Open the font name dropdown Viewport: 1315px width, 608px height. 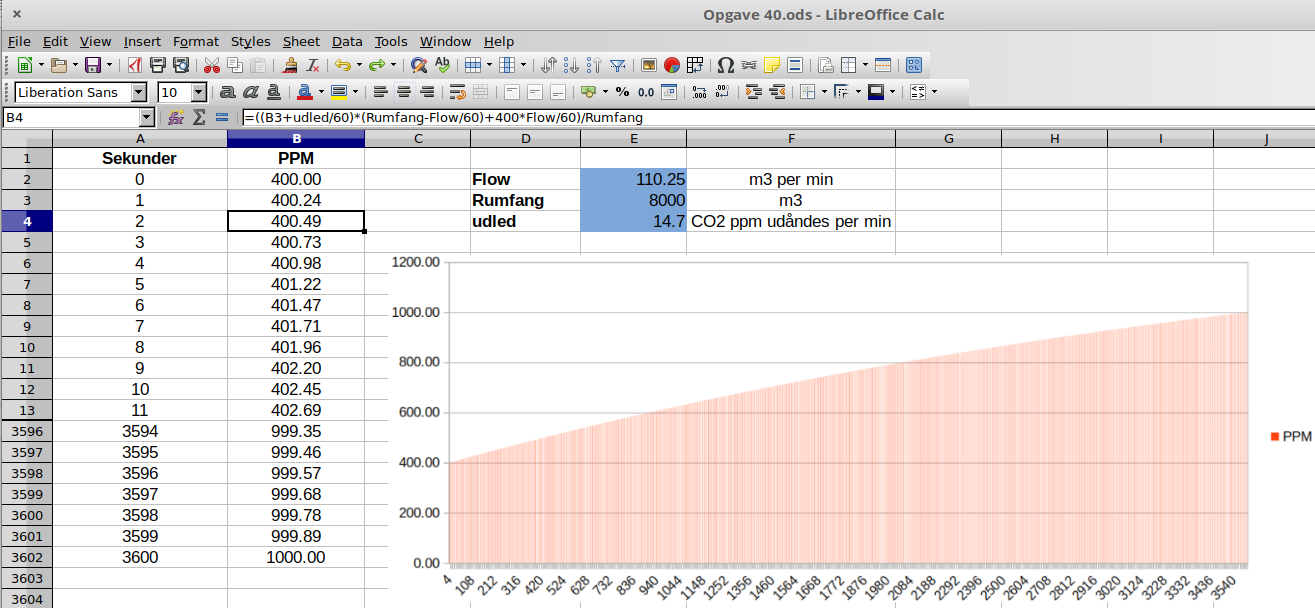(x=138, y=92)
